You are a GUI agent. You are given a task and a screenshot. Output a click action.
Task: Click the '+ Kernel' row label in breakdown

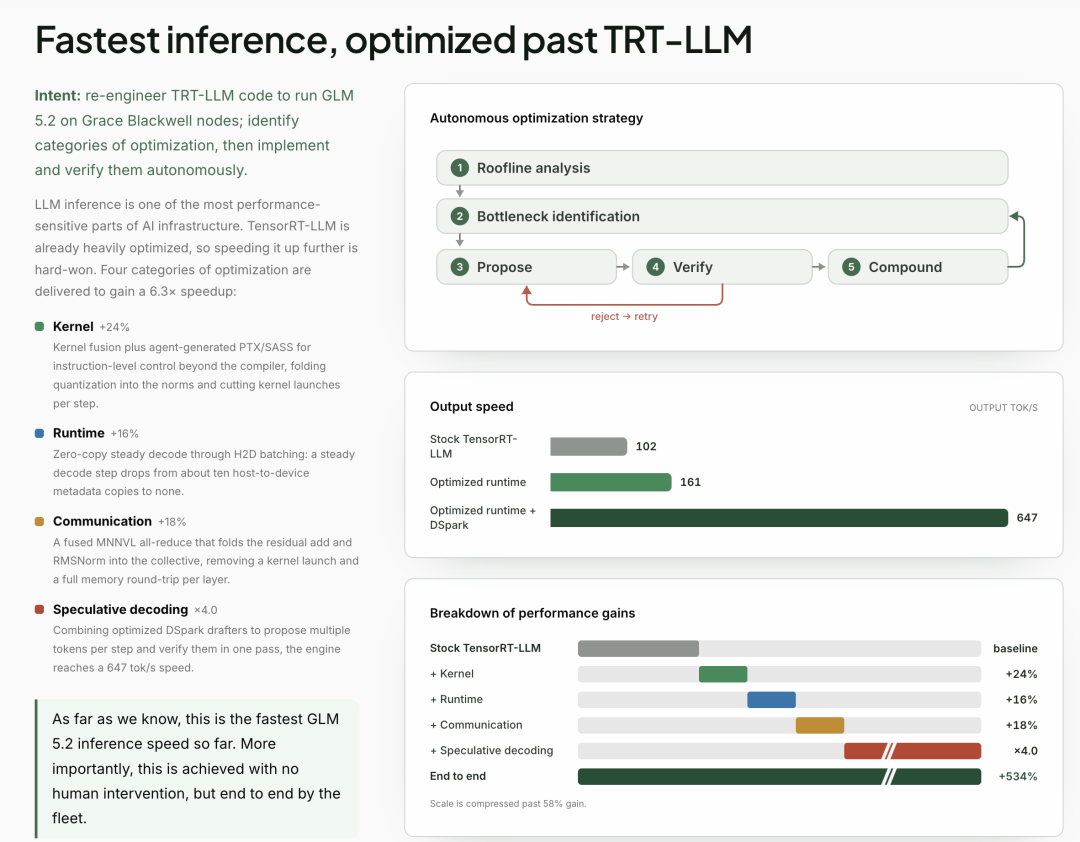point(452,674)
